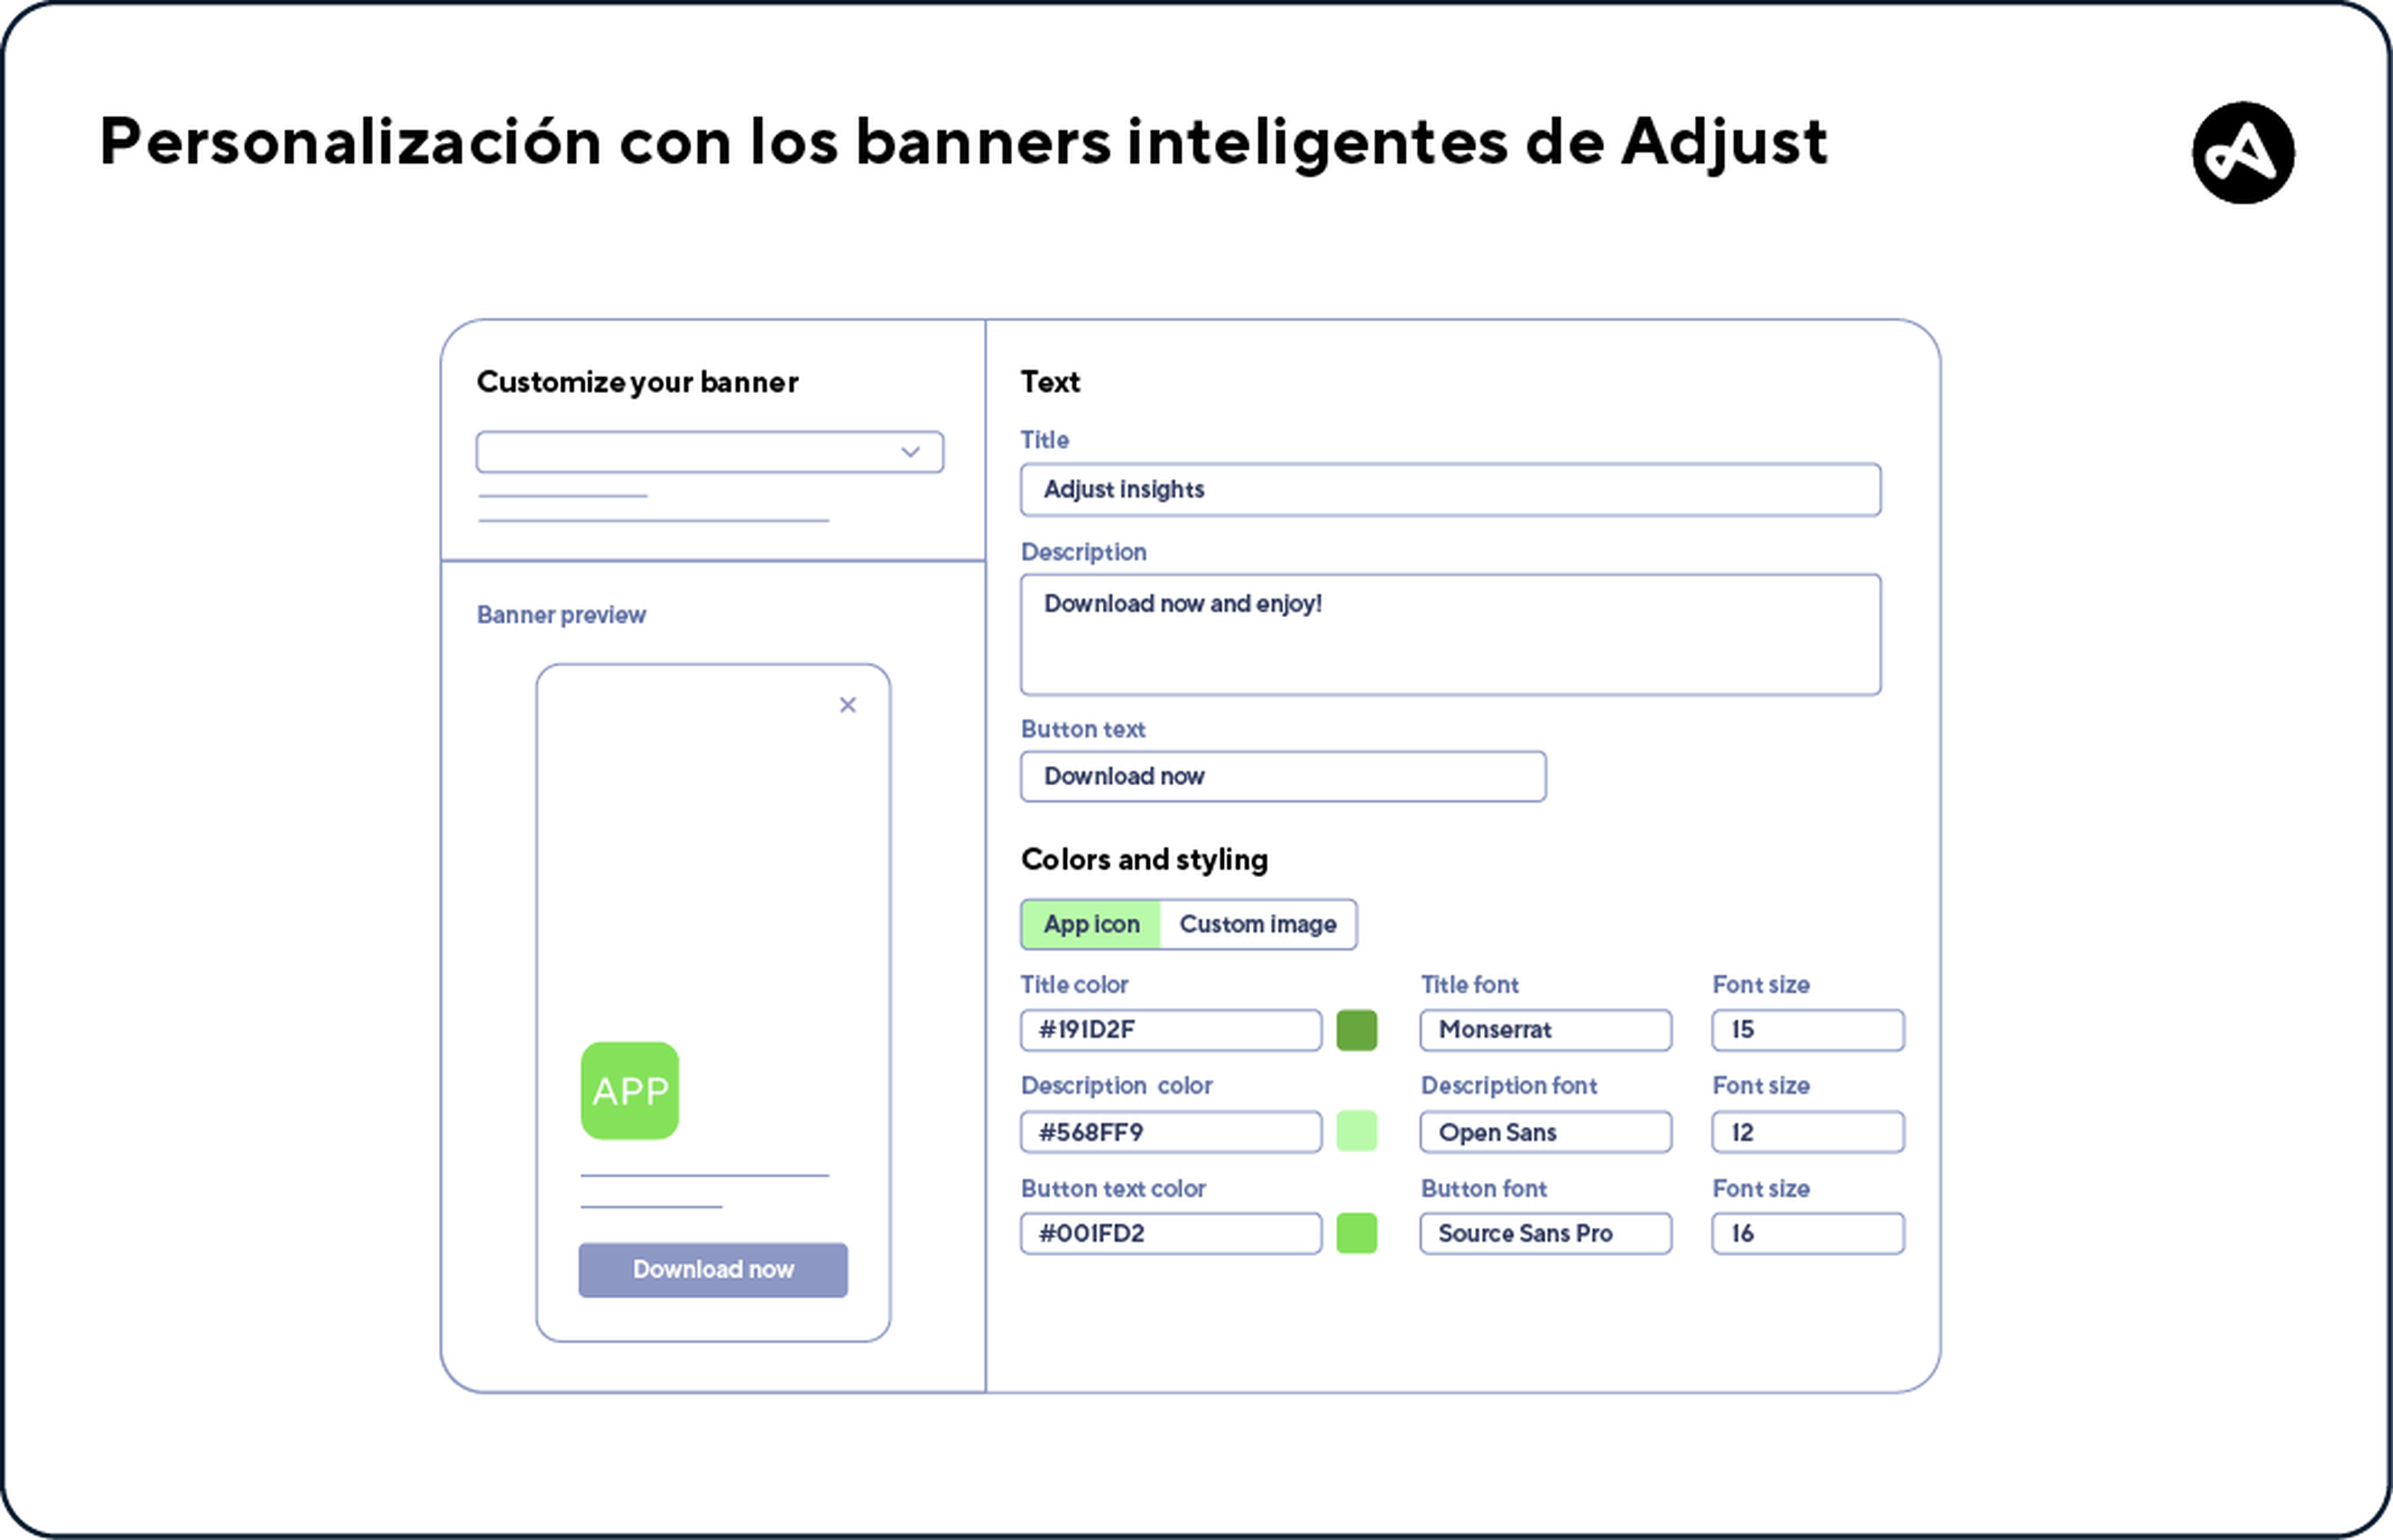Open the Title color swatch

[x=1357, y=1030]
